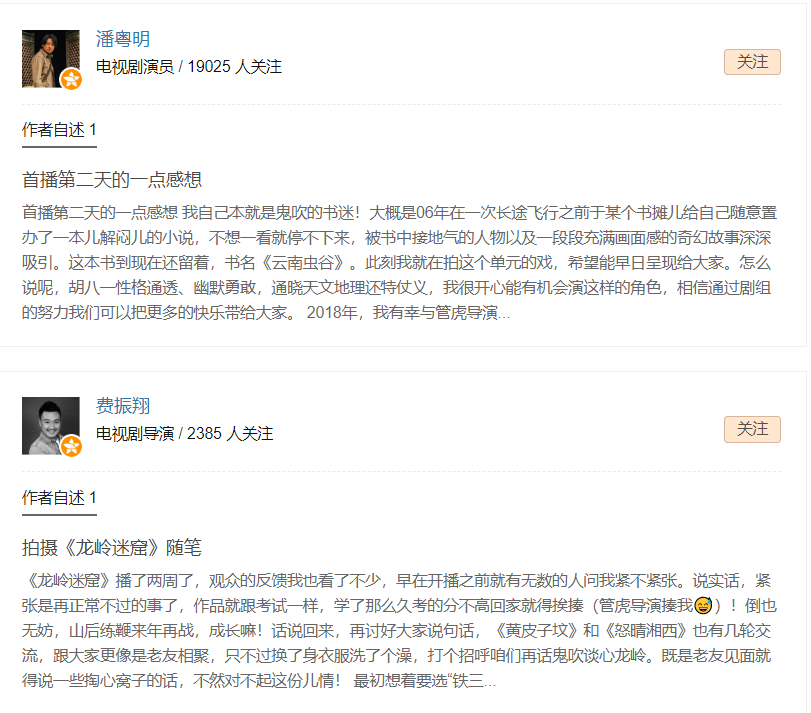Open 潘粤明's profile photo

(51, 58)
